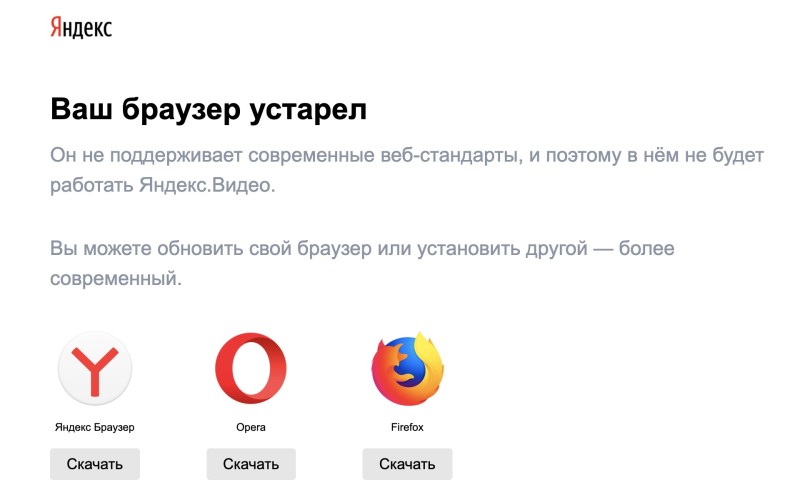The height and width of the screenshot is (500, 800).
Task: Click the word "работать" before Яндекс.Видео
Action: point(91,186)
